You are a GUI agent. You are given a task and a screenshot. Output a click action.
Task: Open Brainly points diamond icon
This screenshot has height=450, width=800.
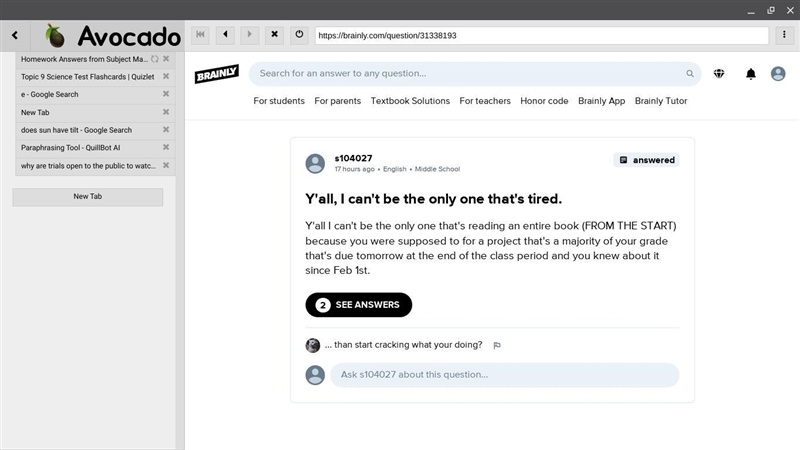point(719,73)
